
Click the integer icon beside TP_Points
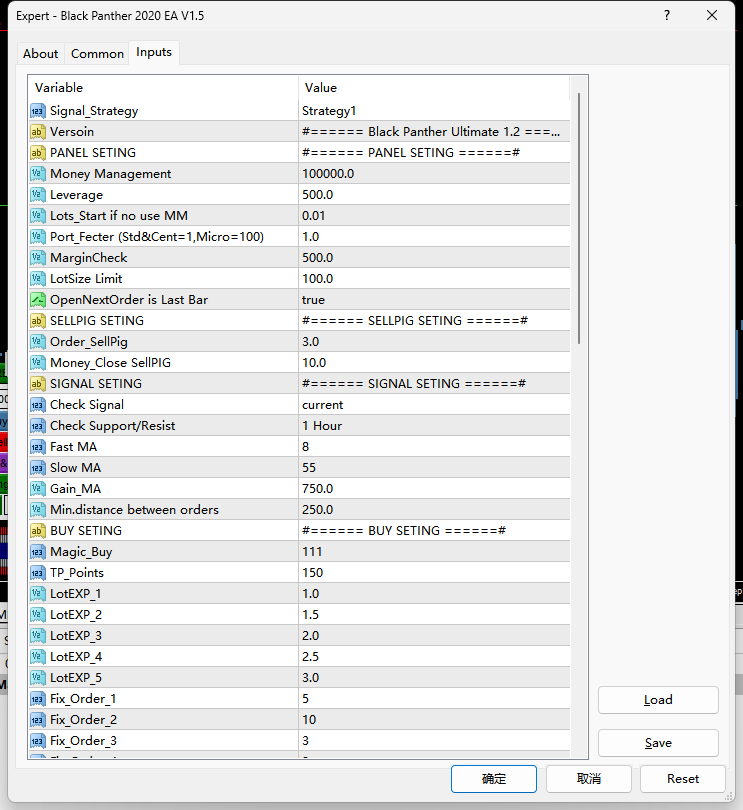click(37, 573)
